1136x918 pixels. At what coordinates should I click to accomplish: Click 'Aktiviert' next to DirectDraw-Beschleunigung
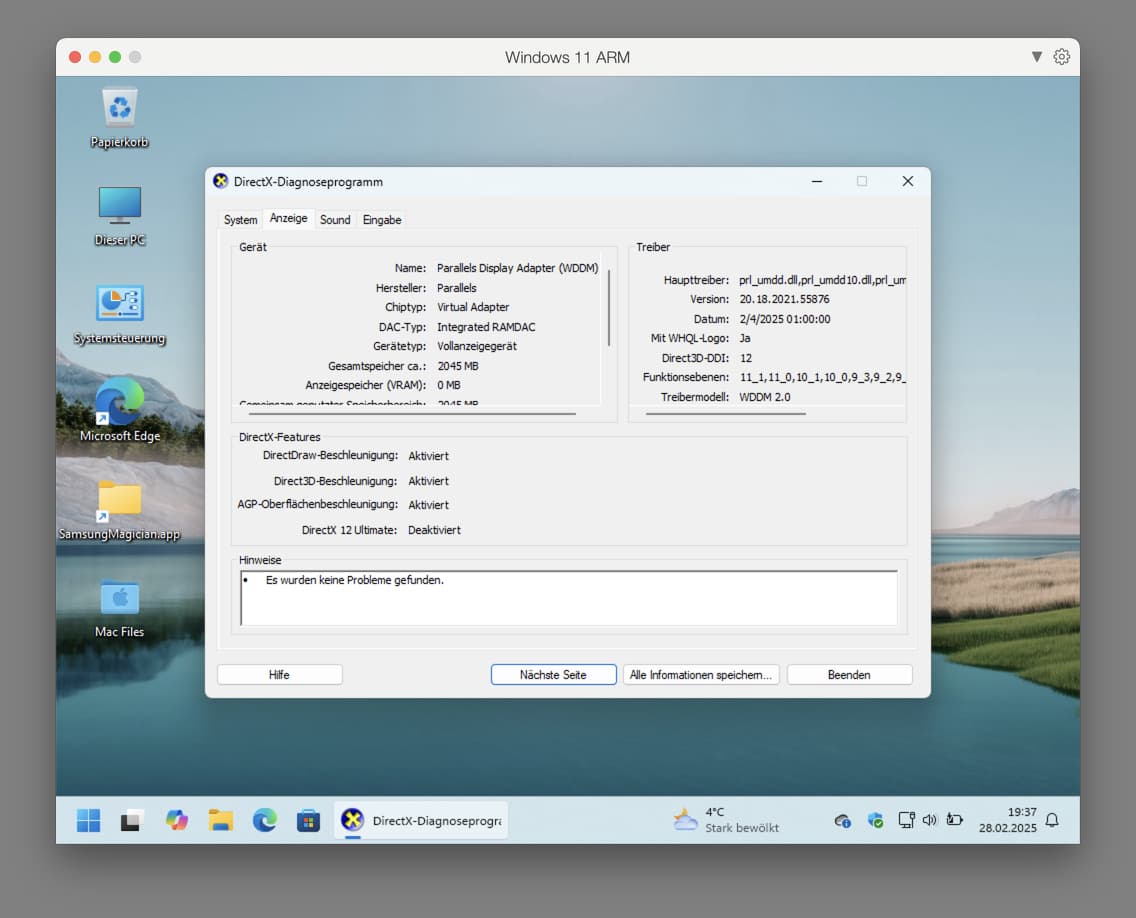pos(428,456)
